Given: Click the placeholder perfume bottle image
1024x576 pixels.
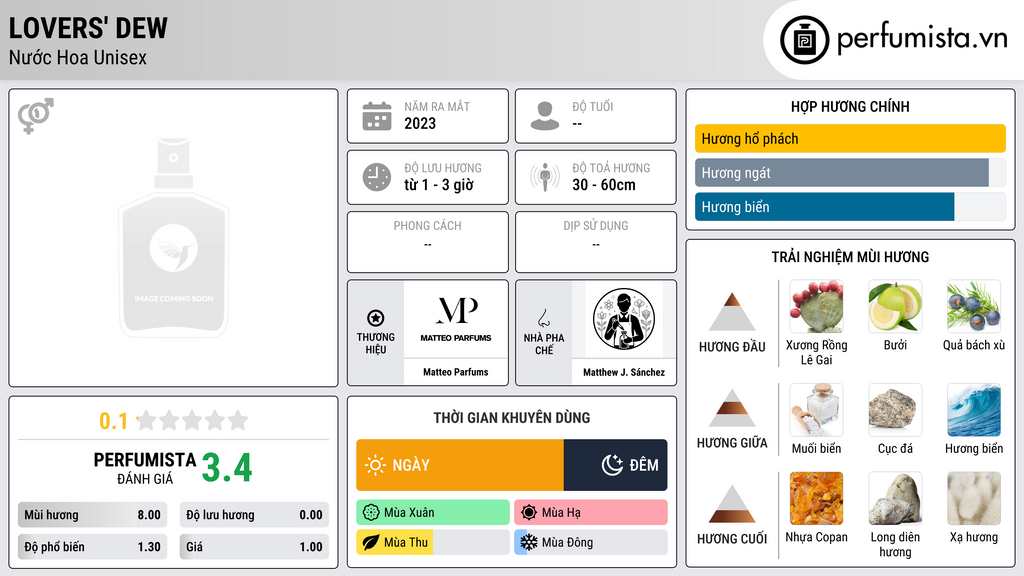Looking at the screenshot, I should tap(174, 238).
